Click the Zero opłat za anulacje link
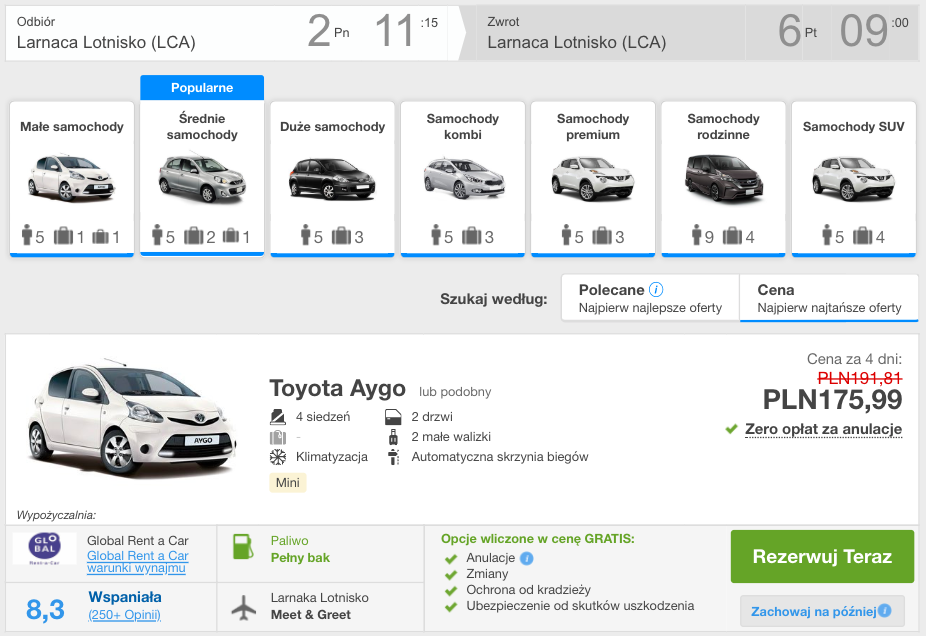This screenshot has height=636, width=926. click(823, 429)
